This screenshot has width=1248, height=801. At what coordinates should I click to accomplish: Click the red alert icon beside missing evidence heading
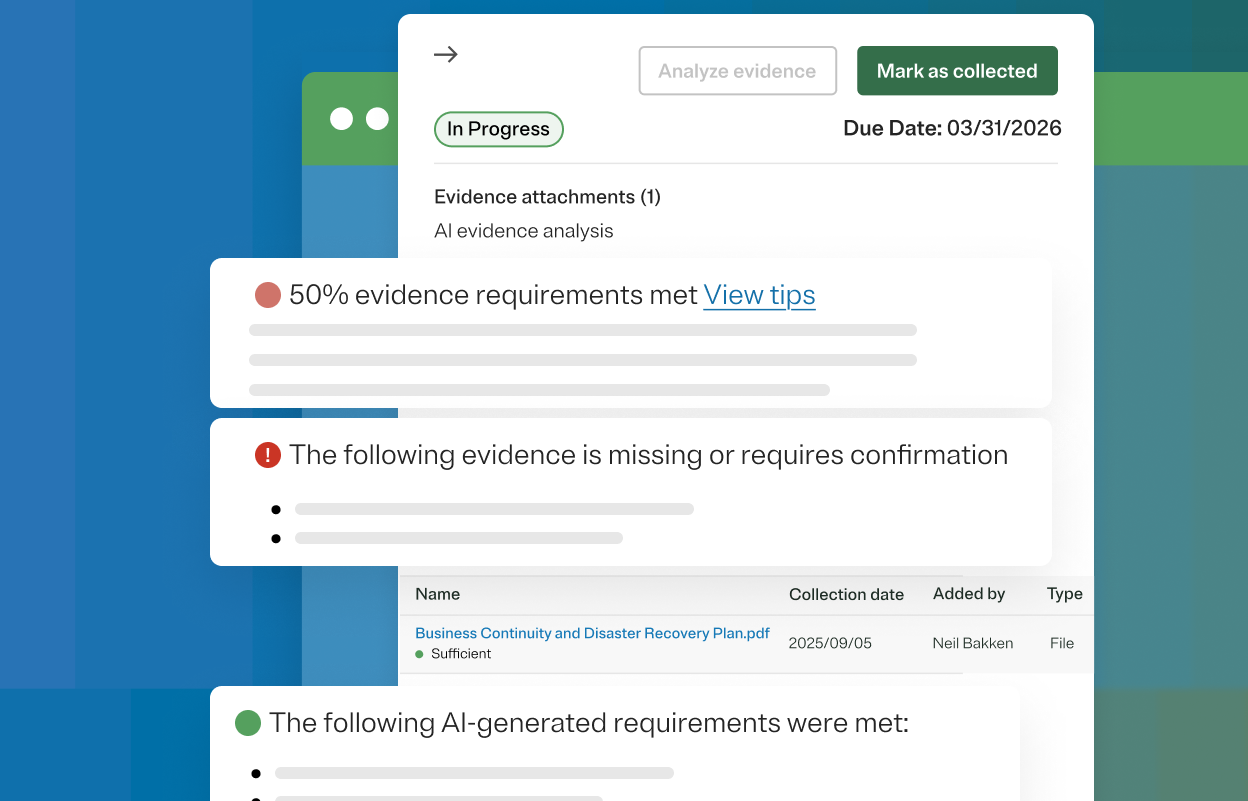tap(266, 455)
